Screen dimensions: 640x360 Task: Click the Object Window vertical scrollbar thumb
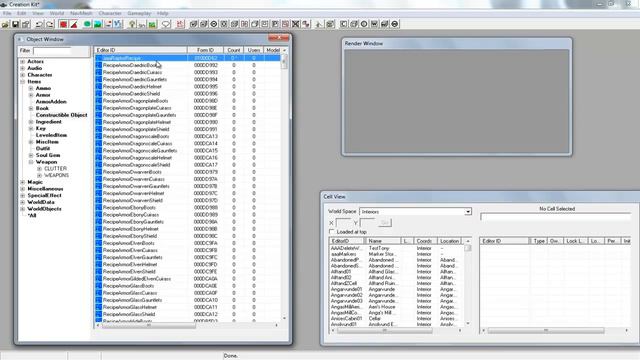click(x=284, y=63)
